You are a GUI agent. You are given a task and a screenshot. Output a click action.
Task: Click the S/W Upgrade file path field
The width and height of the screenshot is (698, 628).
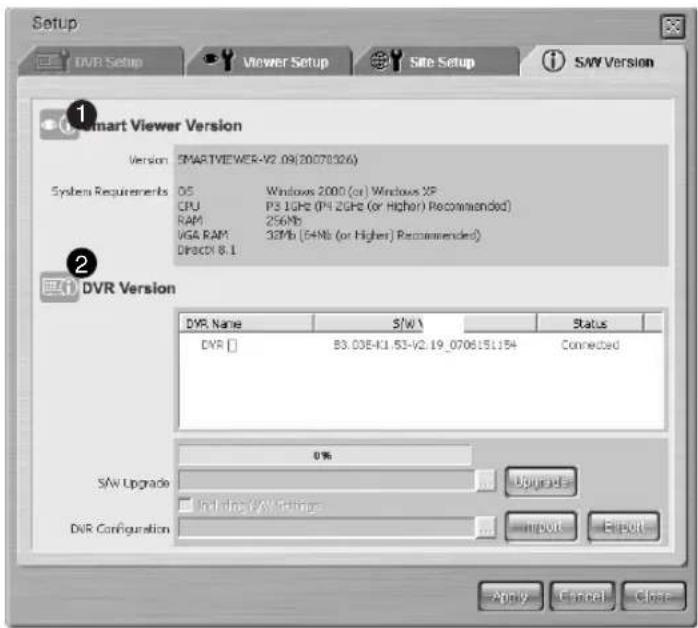[327, 481]
